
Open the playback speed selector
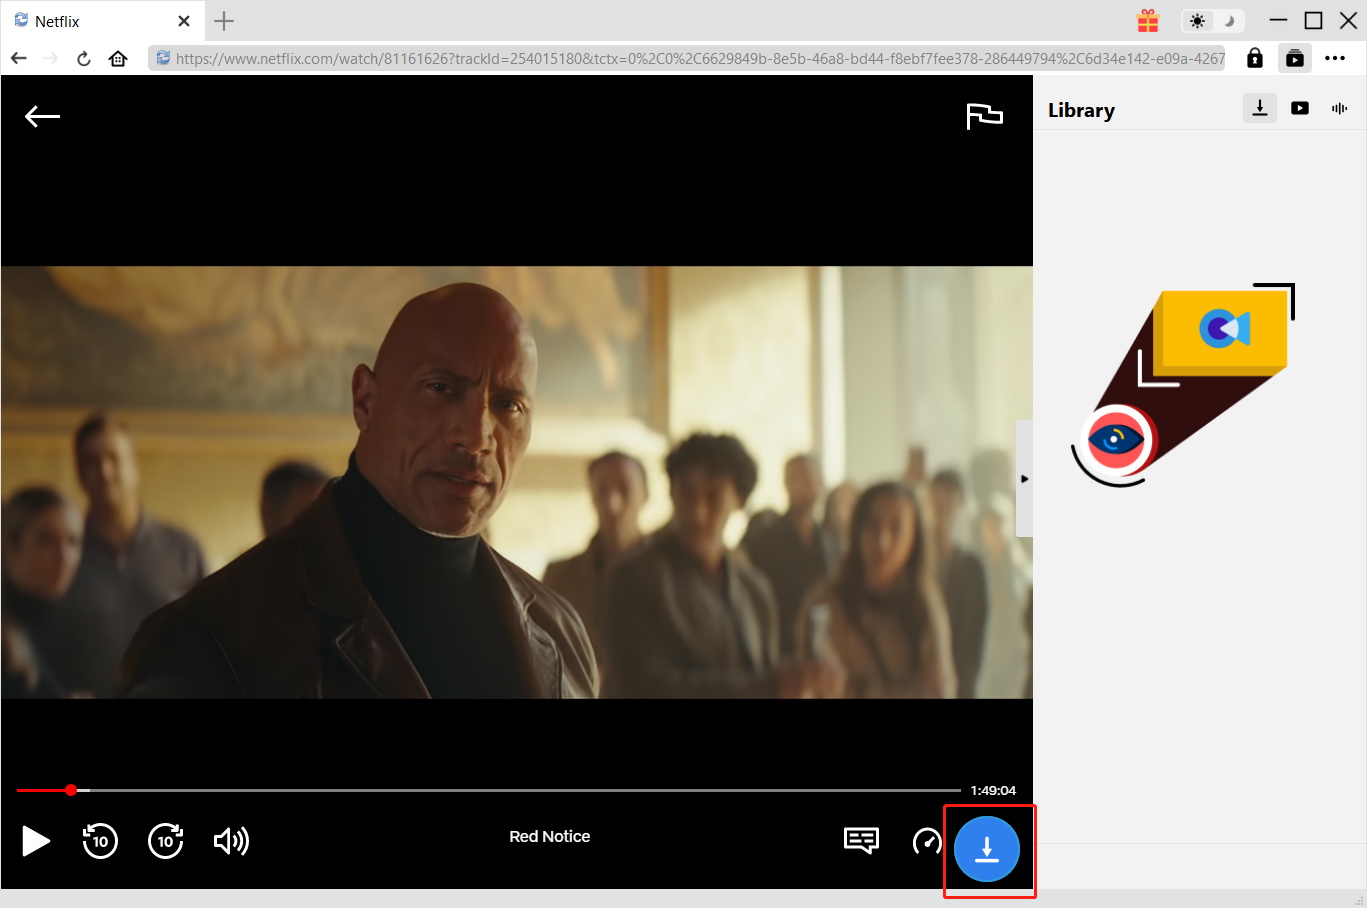[927, 841]
